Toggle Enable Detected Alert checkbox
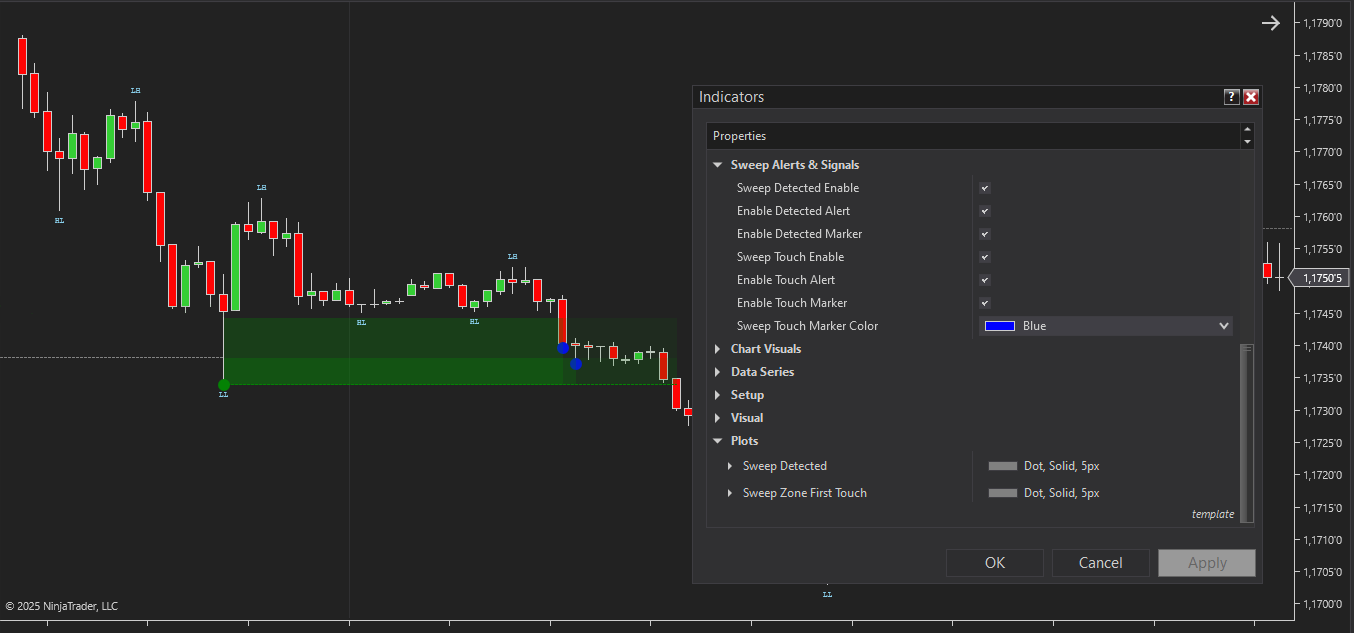The width and height of the screenshot is (1354, 633). click(x=984, y=211)
